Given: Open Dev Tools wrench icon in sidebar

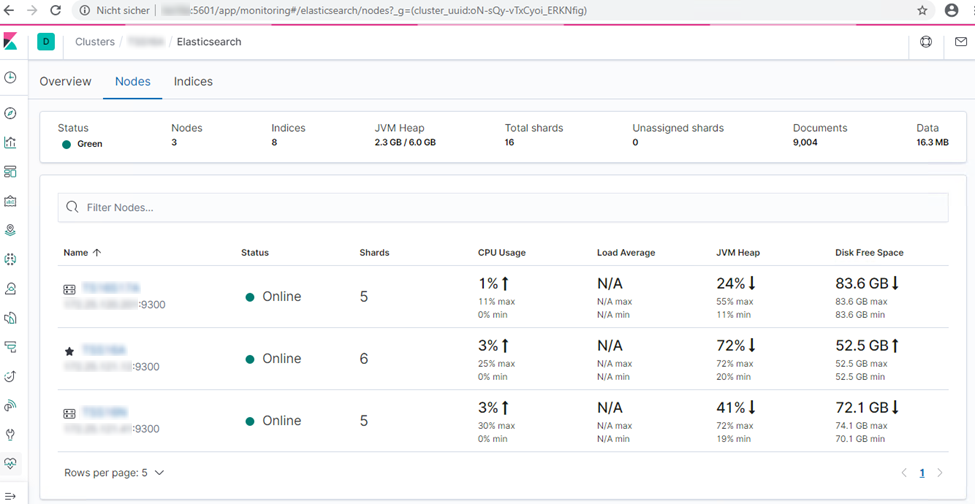Looking at the screenshot, I should coord(10,434).
